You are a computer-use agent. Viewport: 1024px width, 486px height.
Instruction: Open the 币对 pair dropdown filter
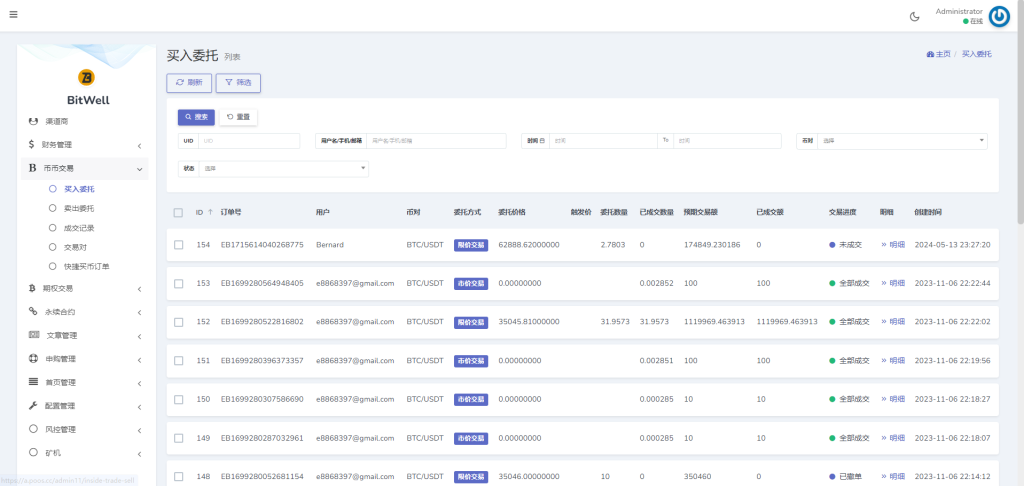click(902, 141)
